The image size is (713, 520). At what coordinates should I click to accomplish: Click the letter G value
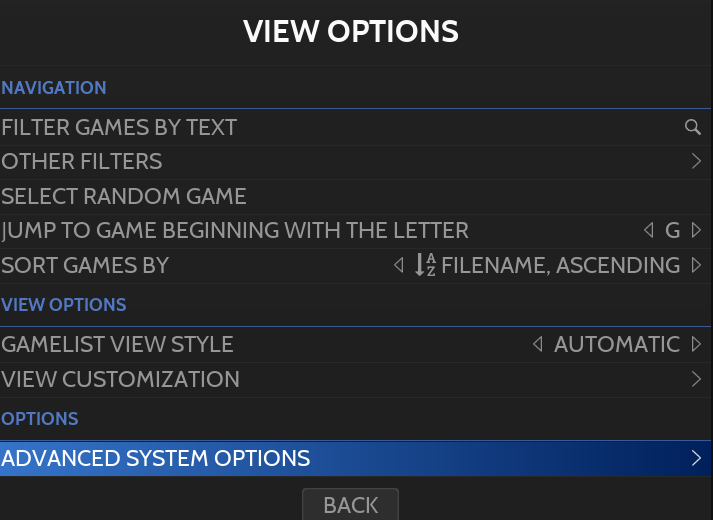pos(673,231)
